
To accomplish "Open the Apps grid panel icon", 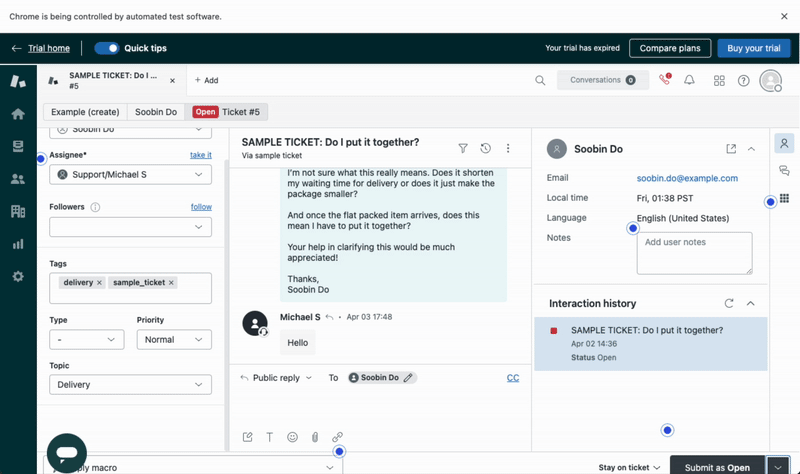I will pyautogui.click(x=784, y=198).
